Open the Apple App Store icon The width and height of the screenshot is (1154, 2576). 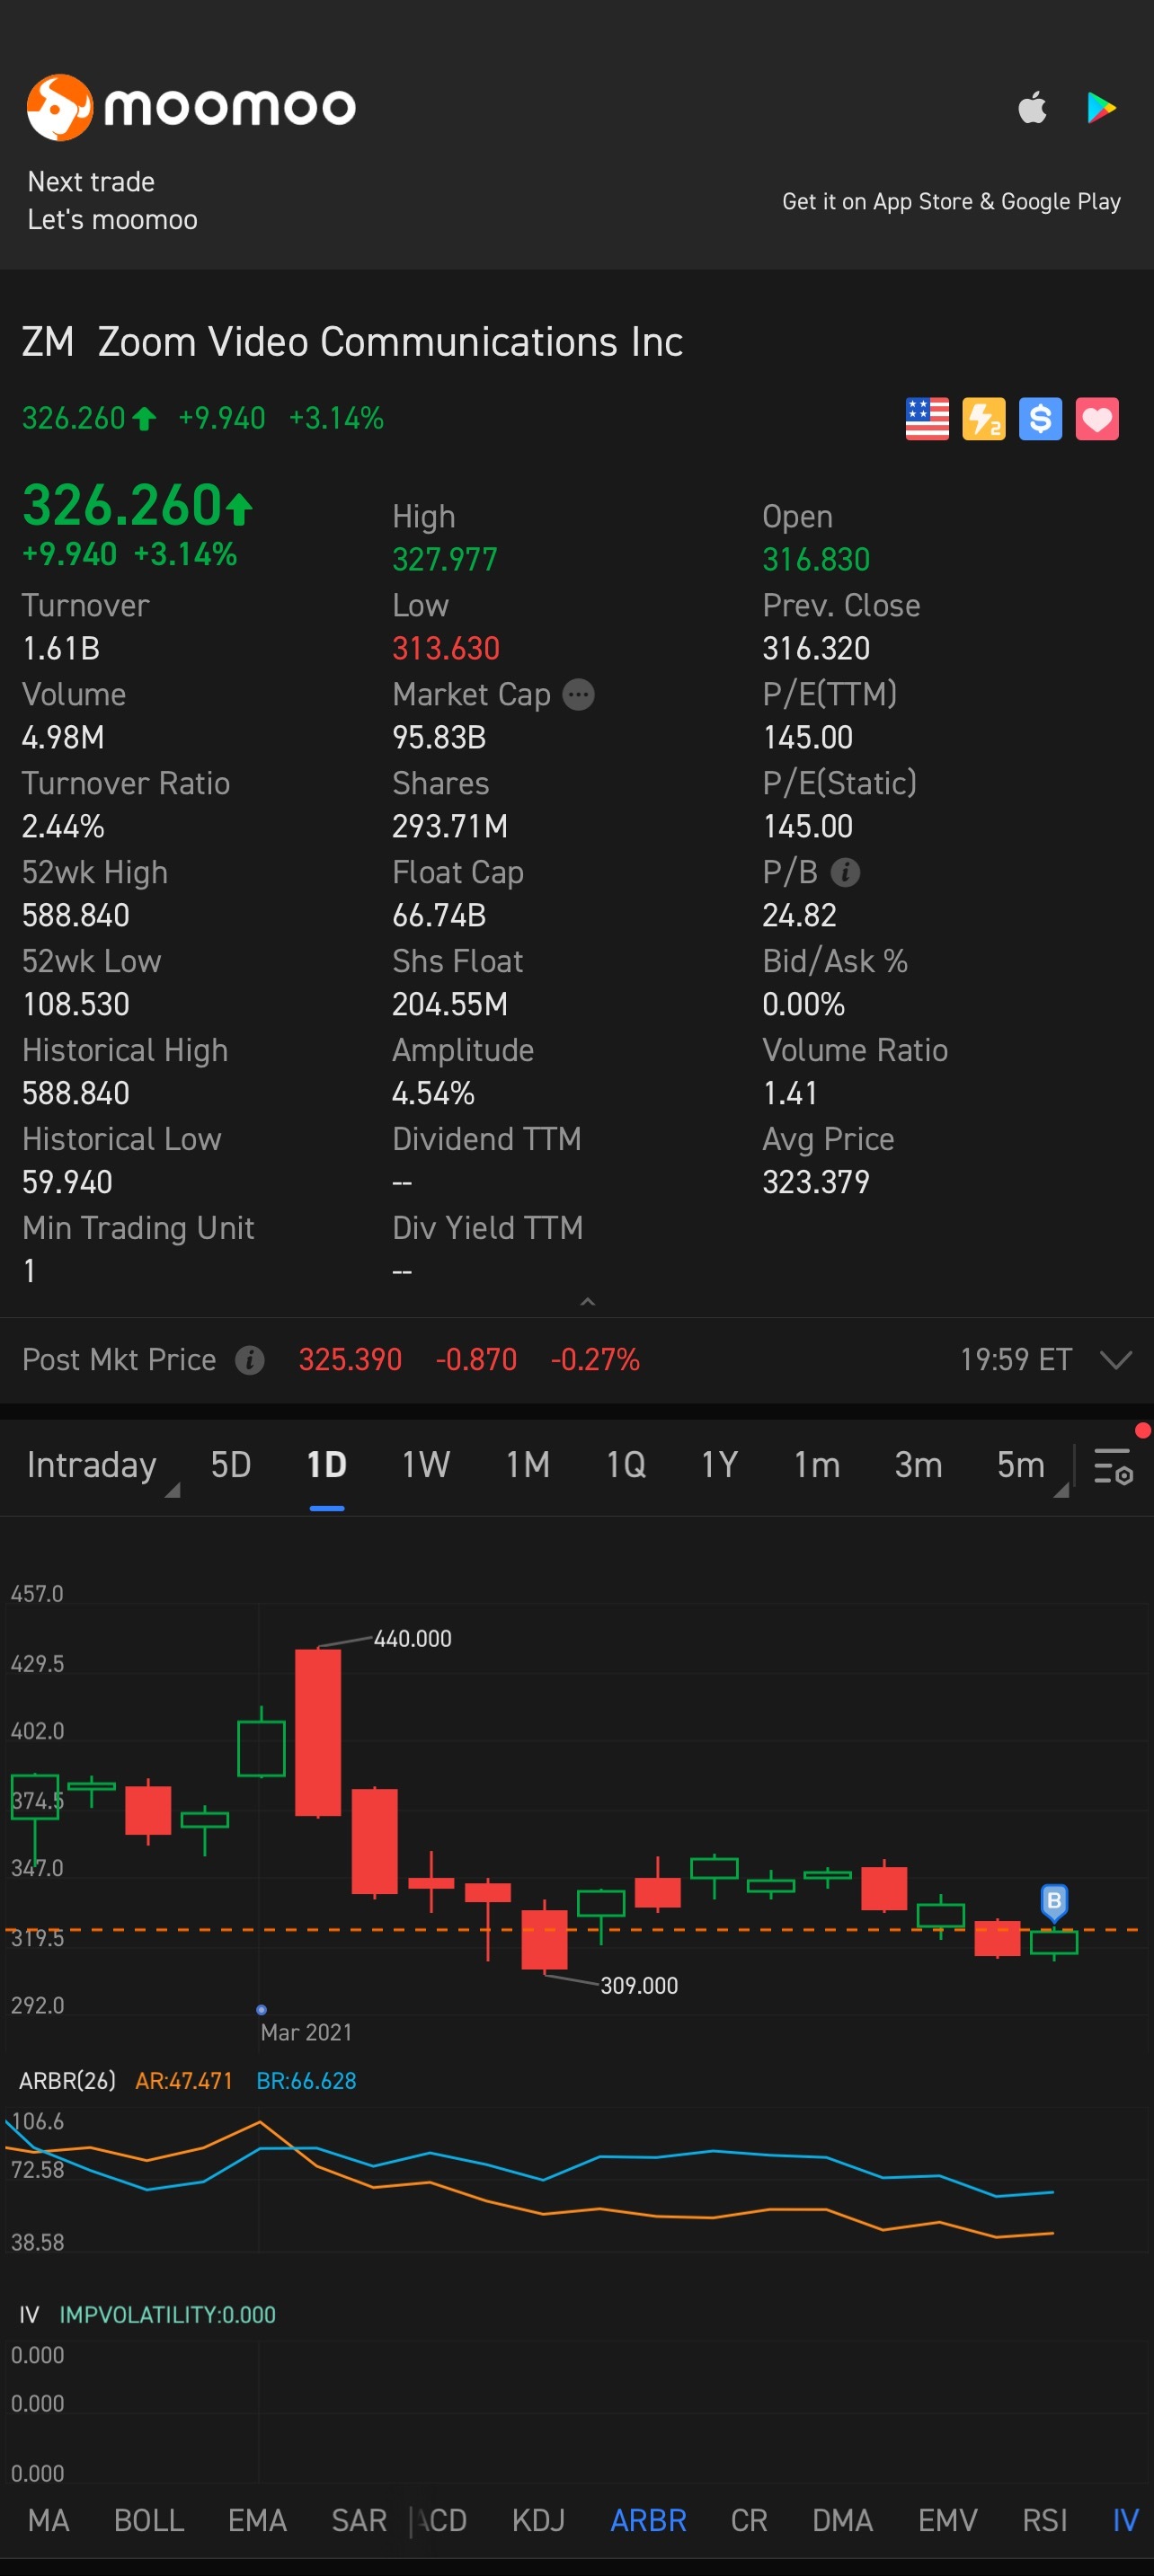[x=1032, y=107]
